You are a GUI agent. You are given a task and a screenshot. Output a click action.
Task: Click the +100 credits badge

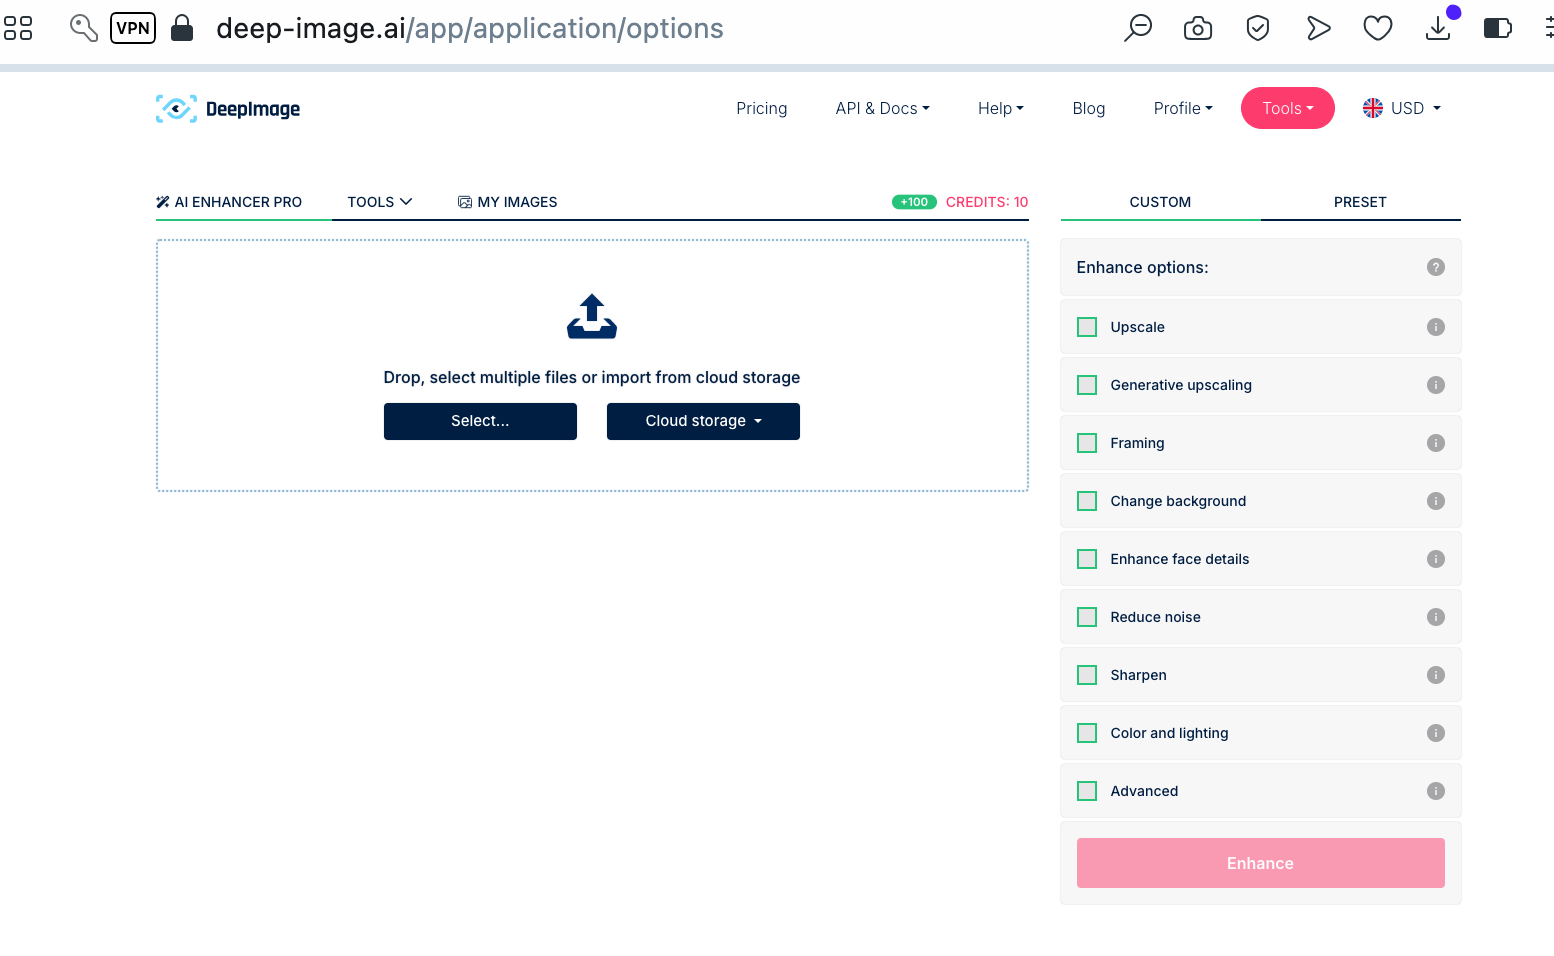point(914,202)
